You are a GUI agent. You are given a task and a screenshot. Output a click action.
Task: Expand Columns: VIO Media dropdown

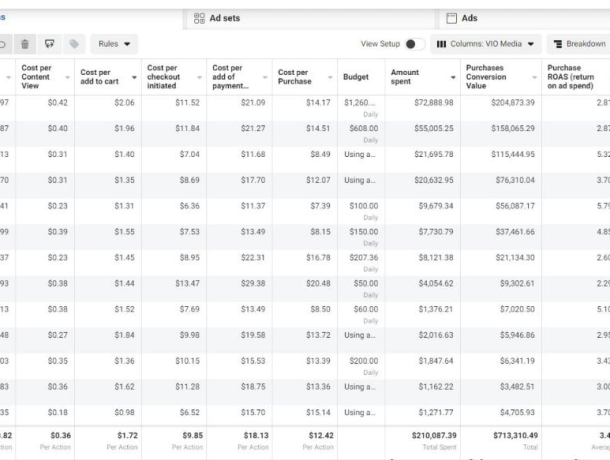pyautogui.click(x=486, y=44)
